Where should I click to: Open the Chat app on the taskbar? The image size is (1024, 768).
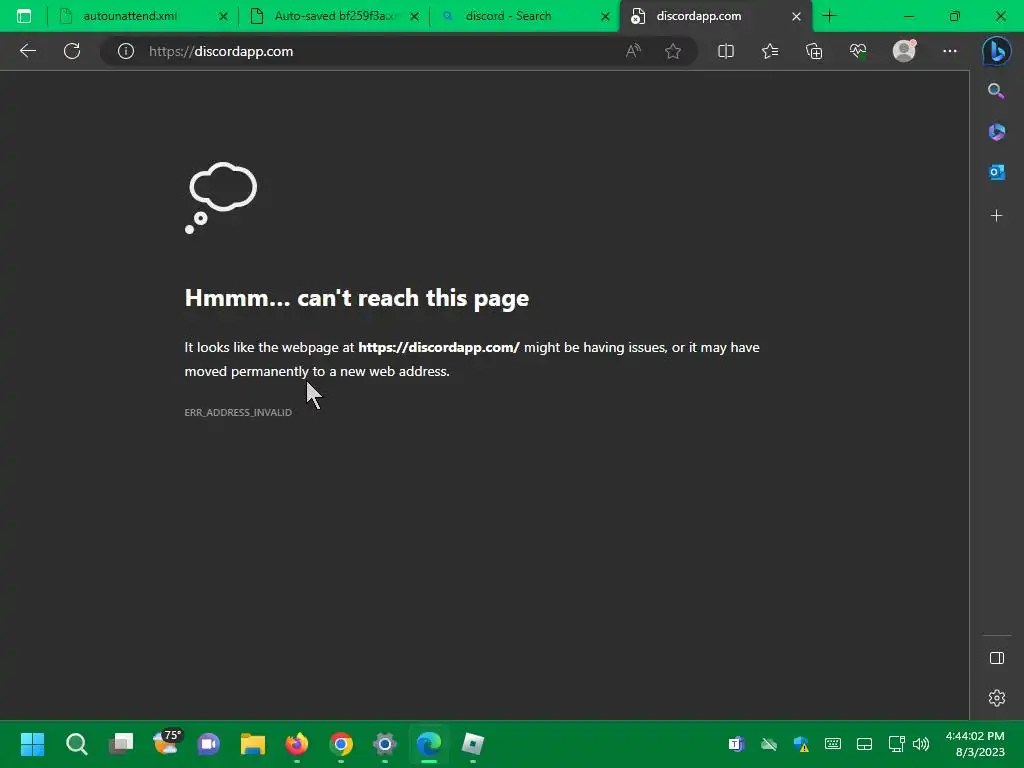(209, 744)
